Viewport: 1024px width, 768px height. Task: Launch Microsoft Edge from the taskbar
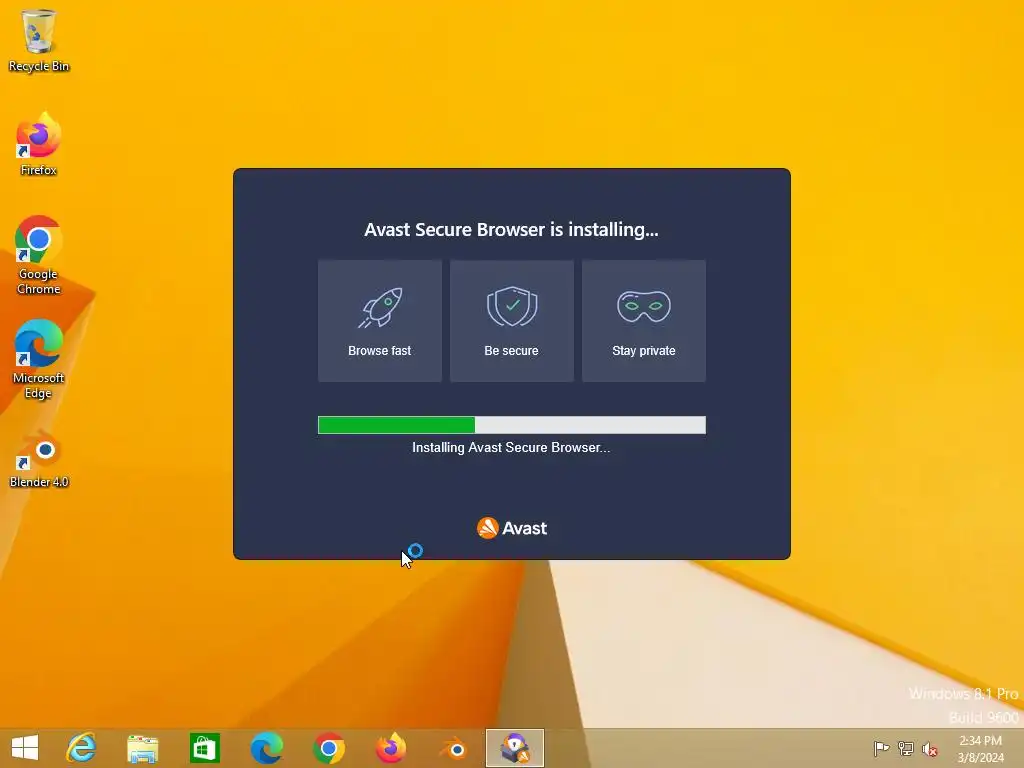266,748
